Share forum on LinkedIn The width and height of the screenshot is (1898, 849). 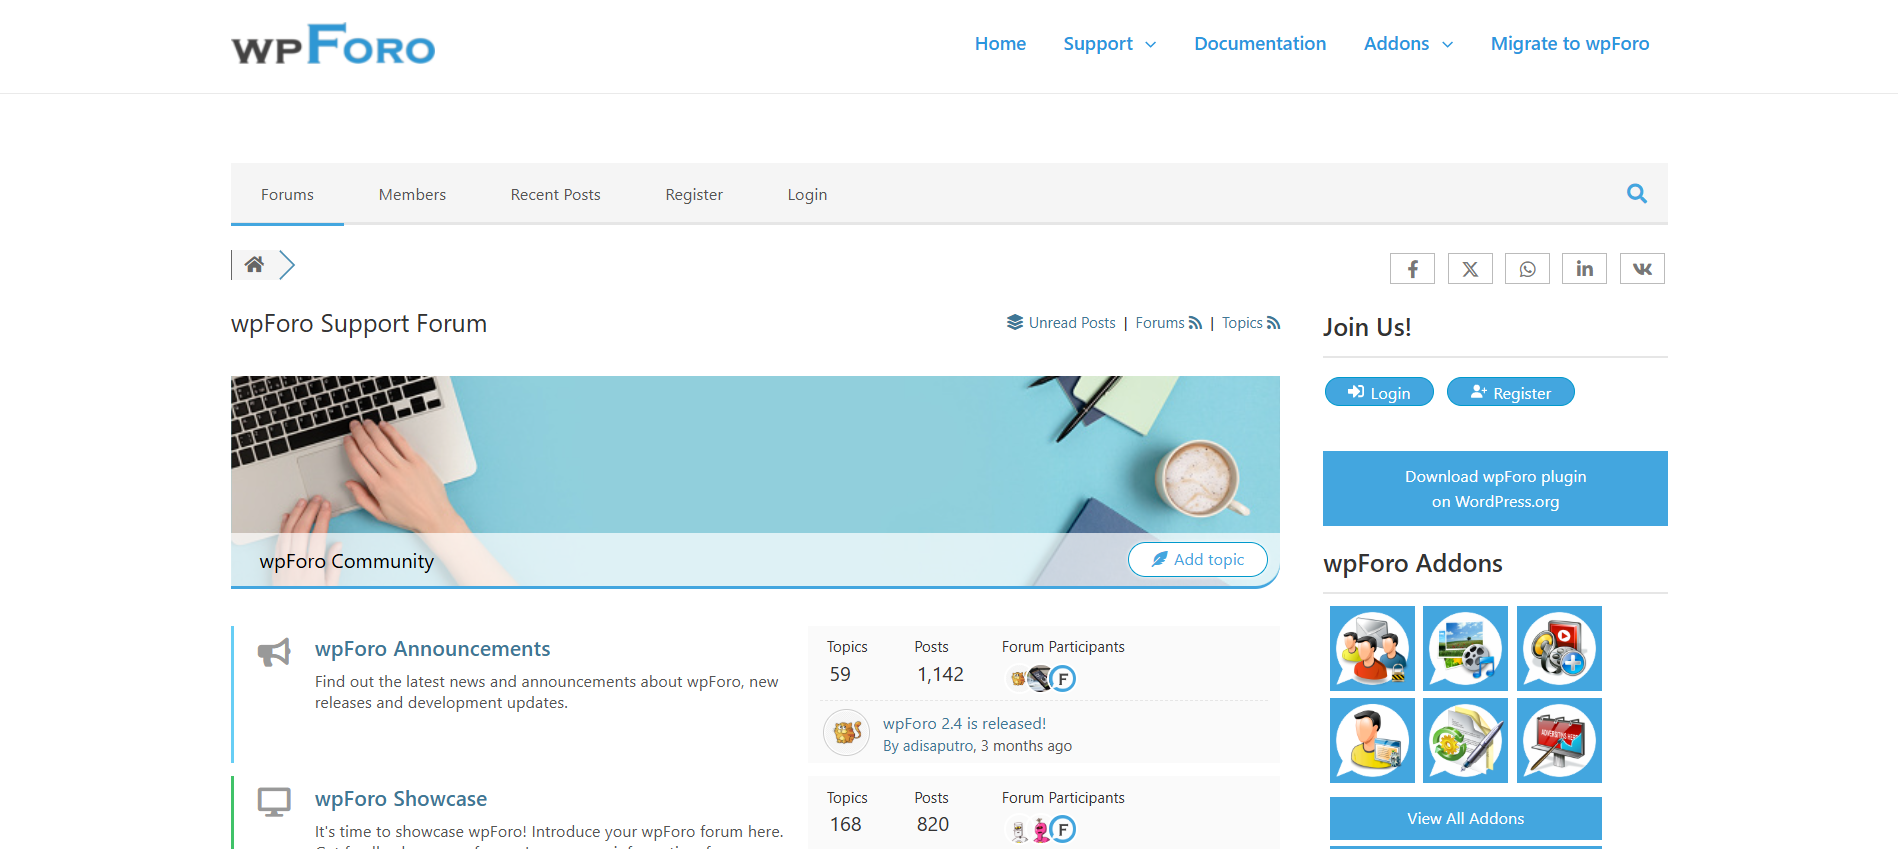(x=1584, y=268)
